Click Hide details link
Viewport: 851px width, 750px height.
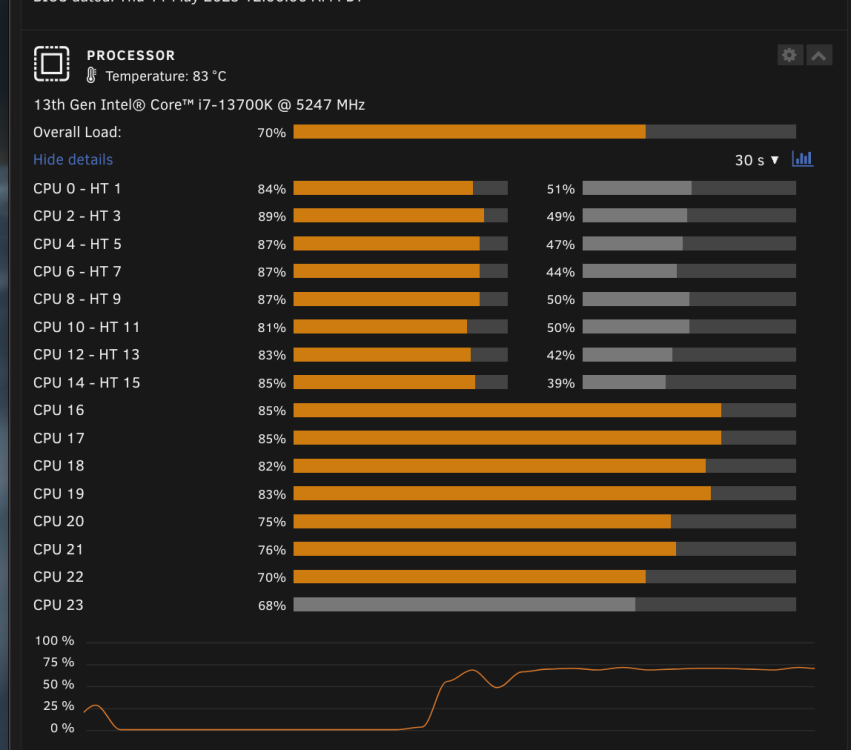point(73,160)
